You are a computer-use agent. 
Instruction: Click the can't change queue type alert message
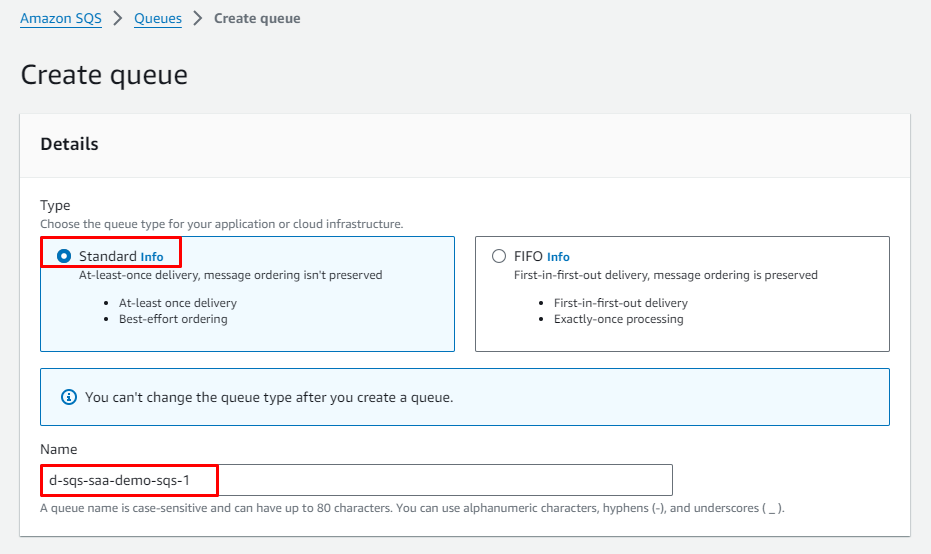coord(269,397)
